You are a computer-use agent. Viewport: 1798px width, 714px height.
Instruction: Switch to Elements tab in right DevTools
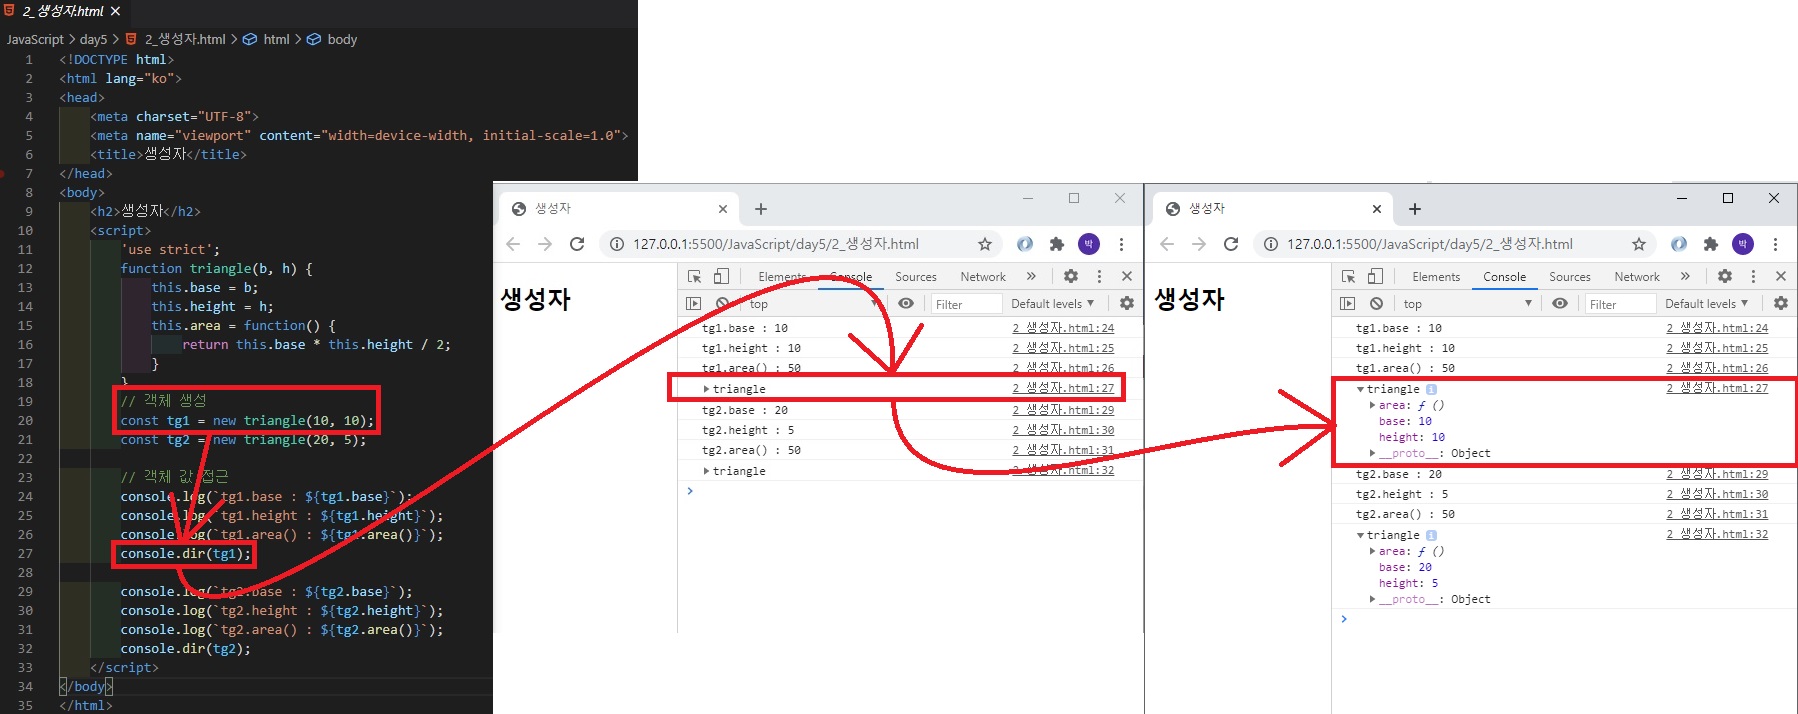pos(1436,277)
